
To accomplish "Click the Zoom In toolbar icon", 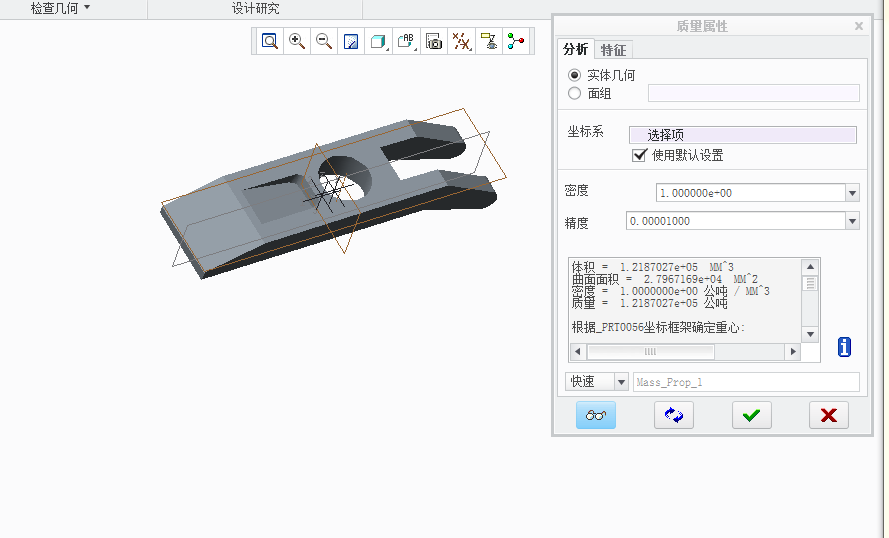I will pos(297,41).
